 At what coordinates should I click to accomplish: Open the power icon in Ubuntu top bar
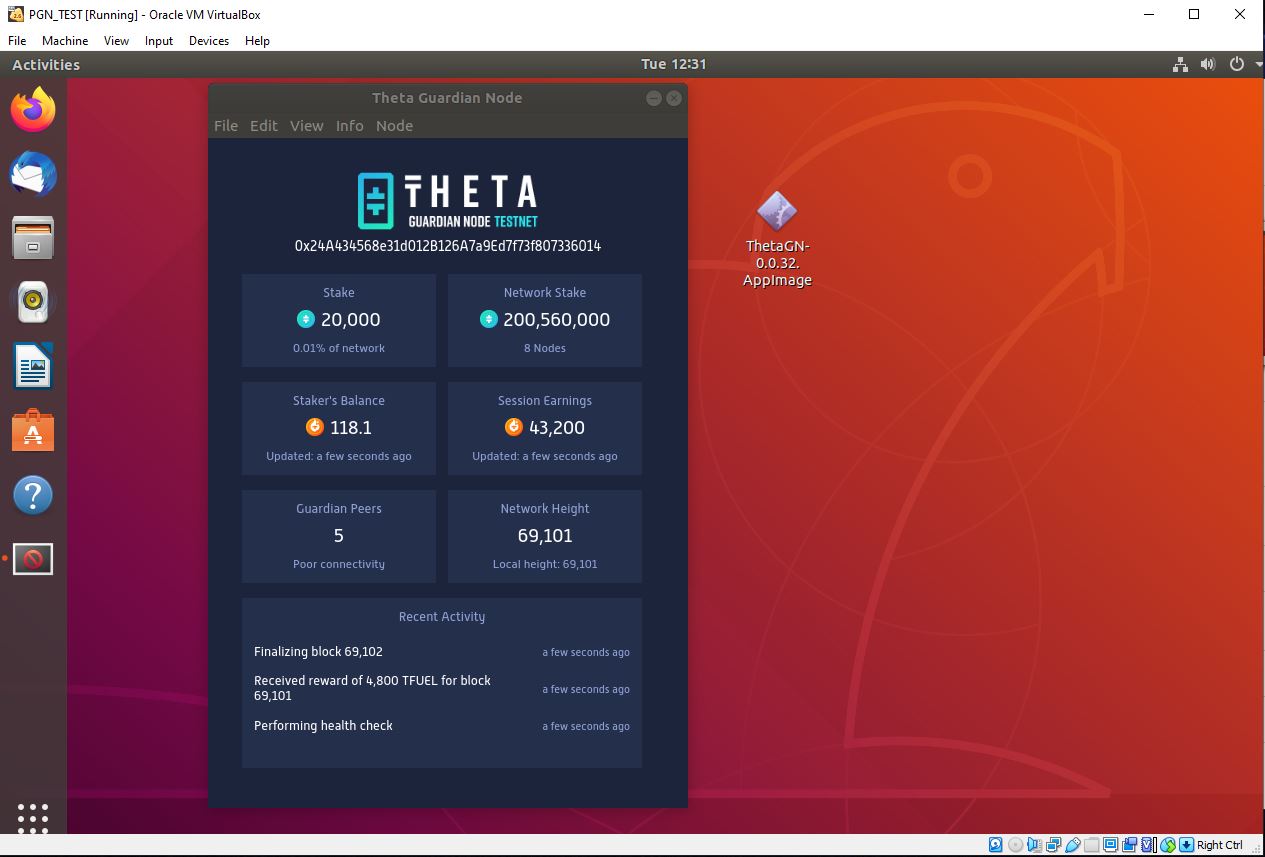point(1237,64)
